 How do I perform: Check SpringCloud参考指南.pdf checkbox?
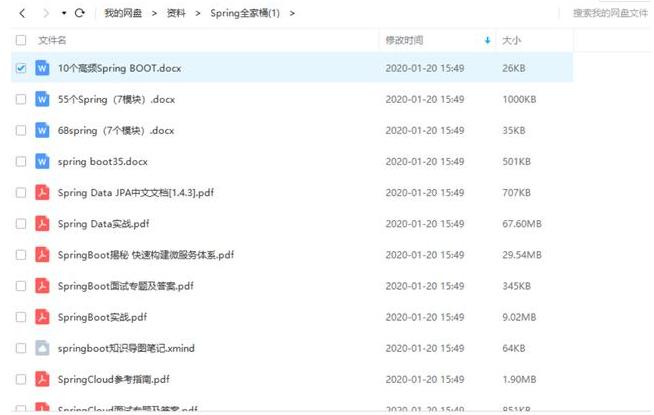click(21, 380)
